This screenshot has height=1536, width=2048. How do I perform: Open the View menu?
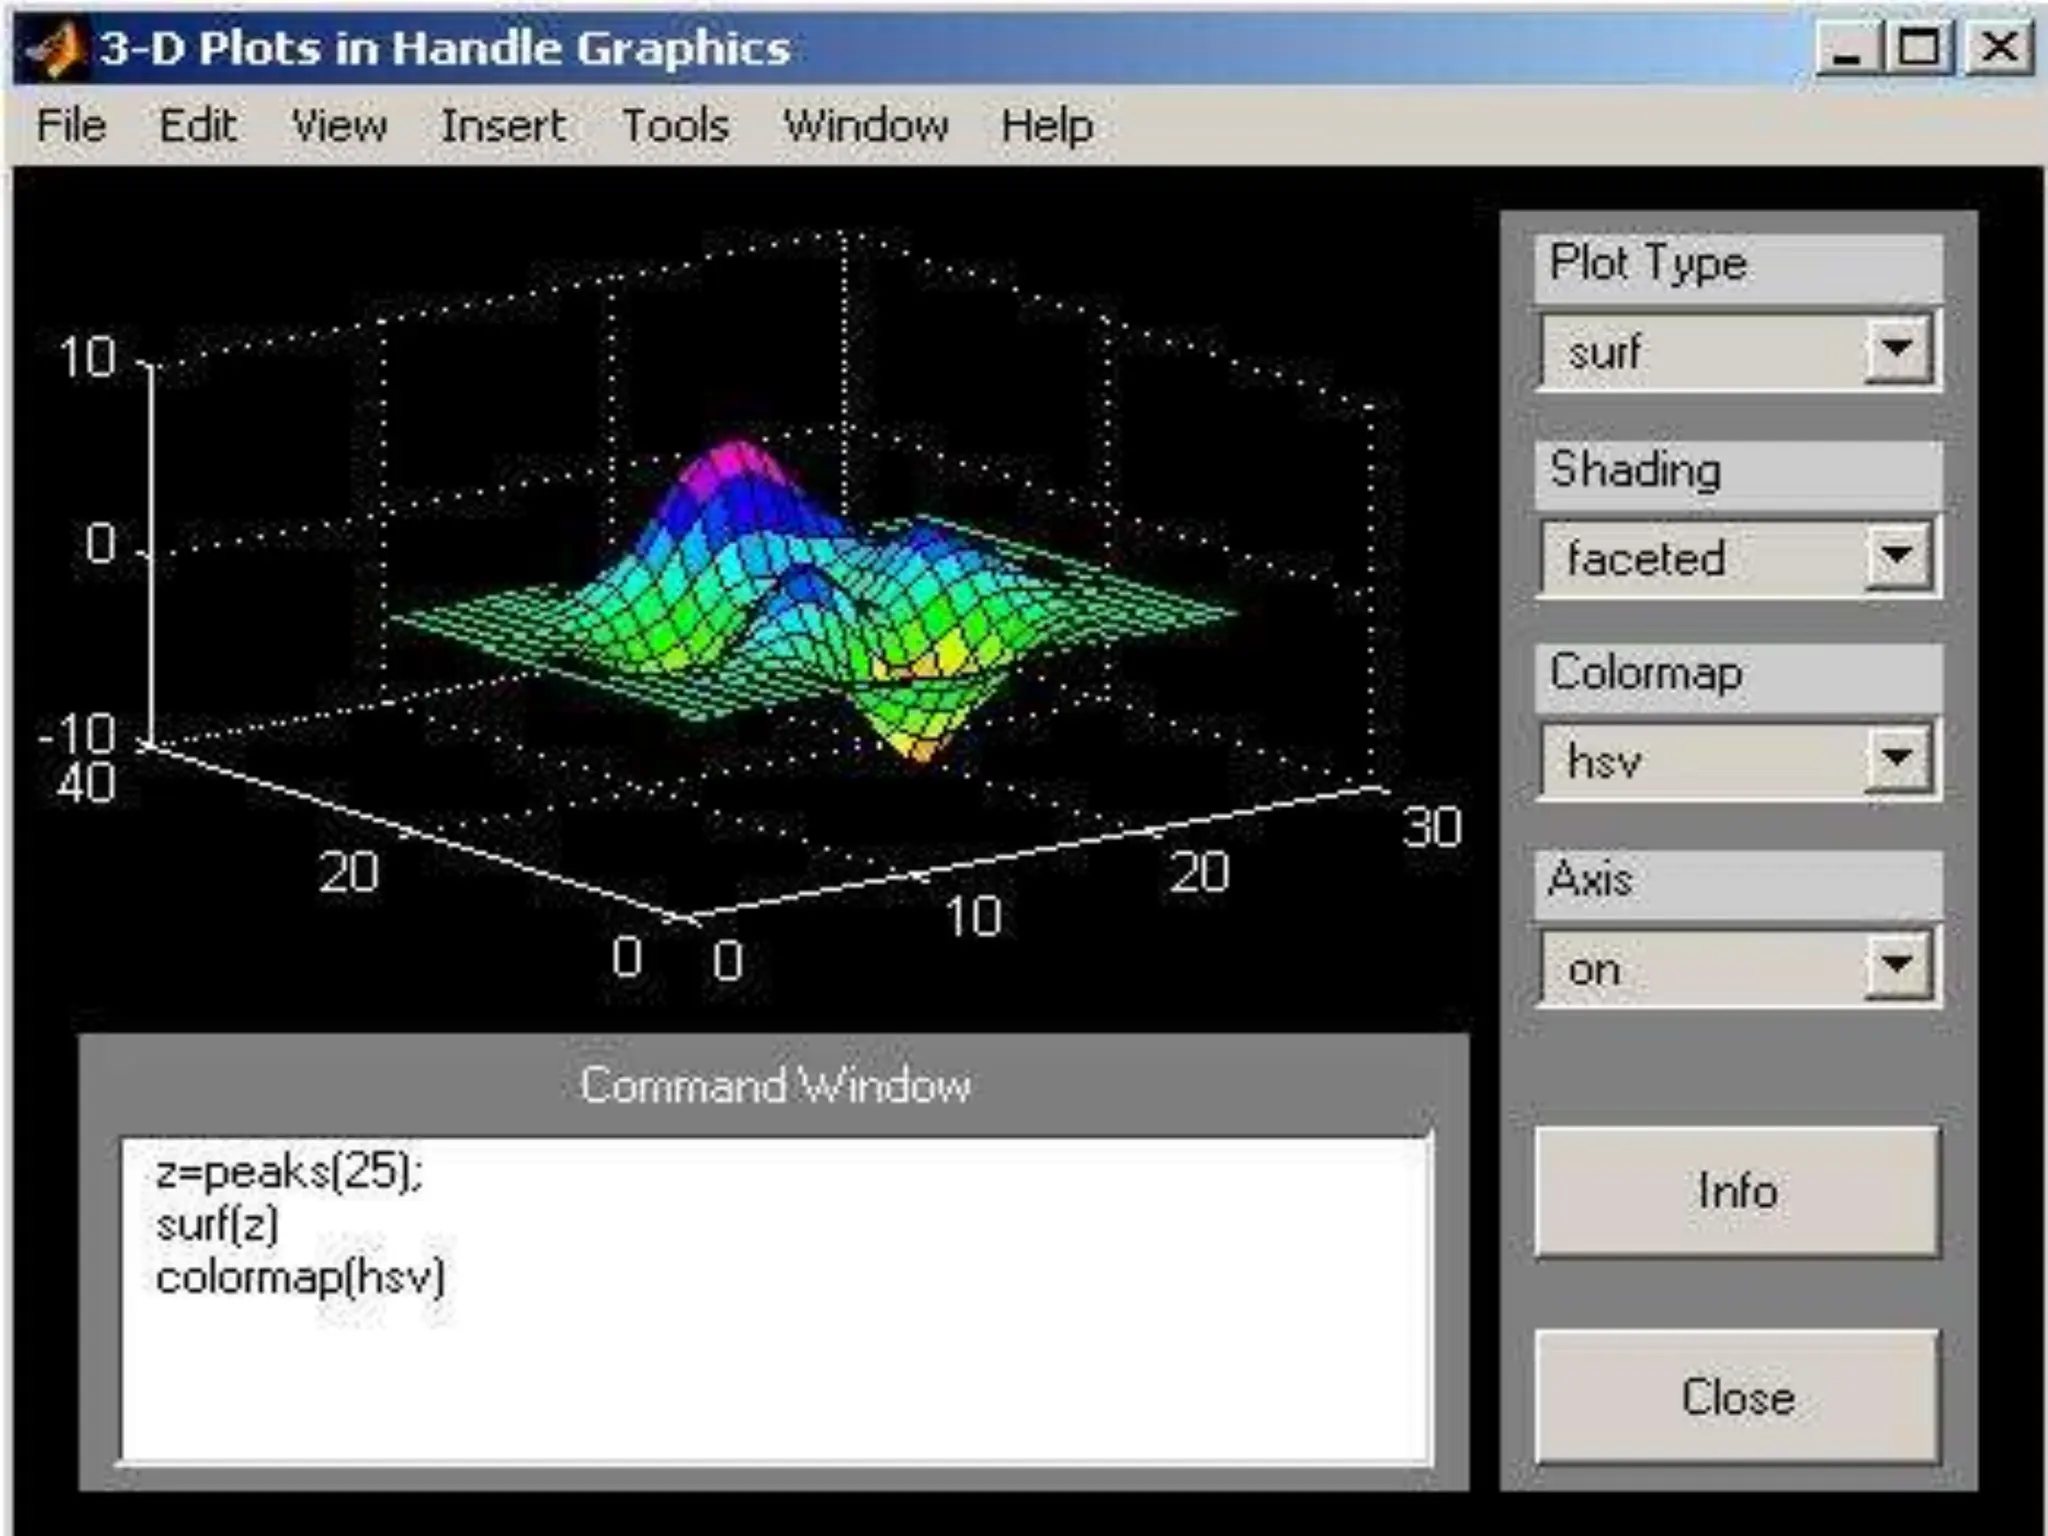tap(338, 127)
